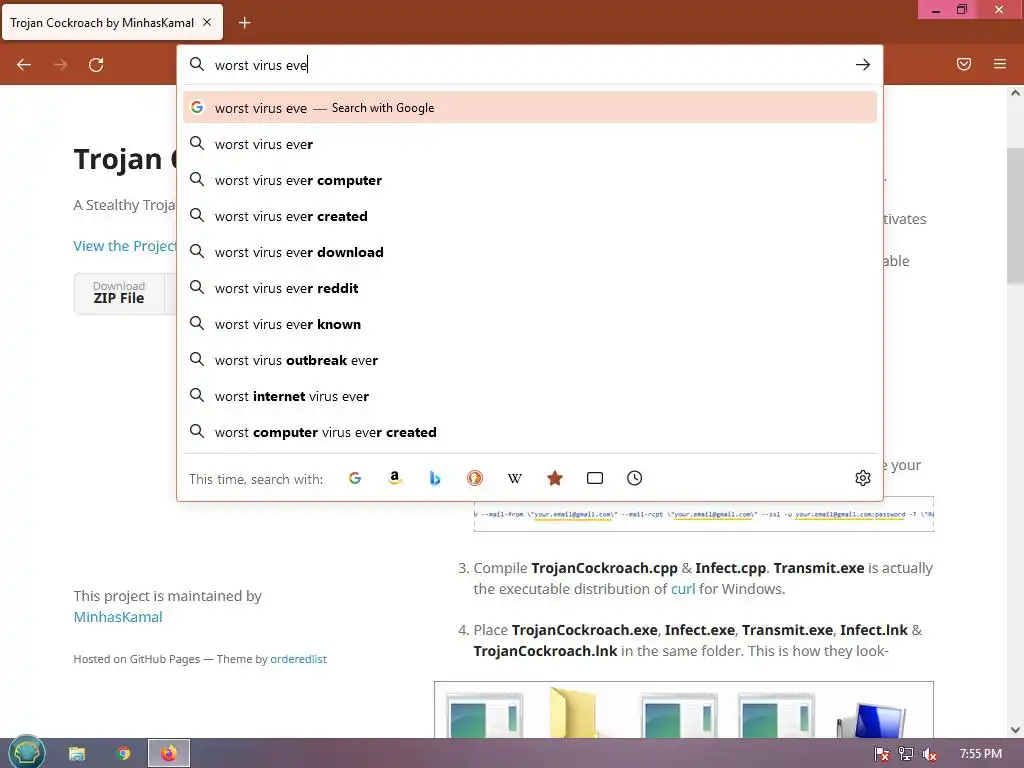This screenshot has width=1024, height=768.
Task: Open the orderedlist theme link
Action: pyautogui.click(x=298, y=659)
